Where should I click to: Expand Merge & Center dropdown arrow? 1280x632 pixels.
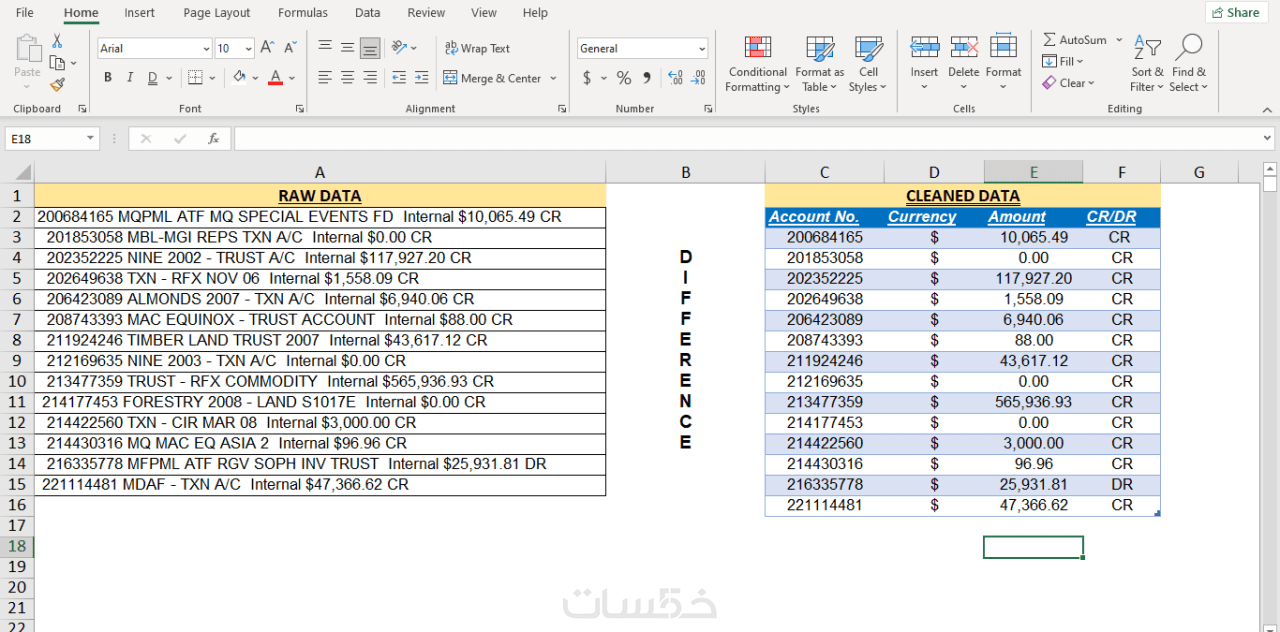click(552, 78)
